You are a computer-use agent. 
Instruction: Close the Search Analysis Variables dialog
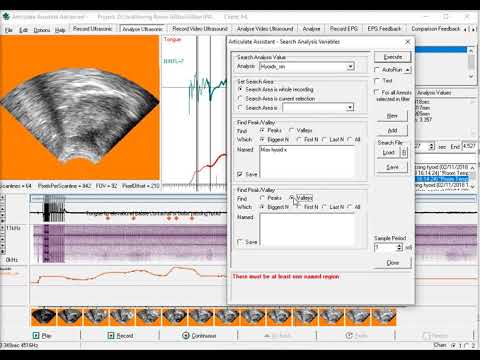[408, 42]
